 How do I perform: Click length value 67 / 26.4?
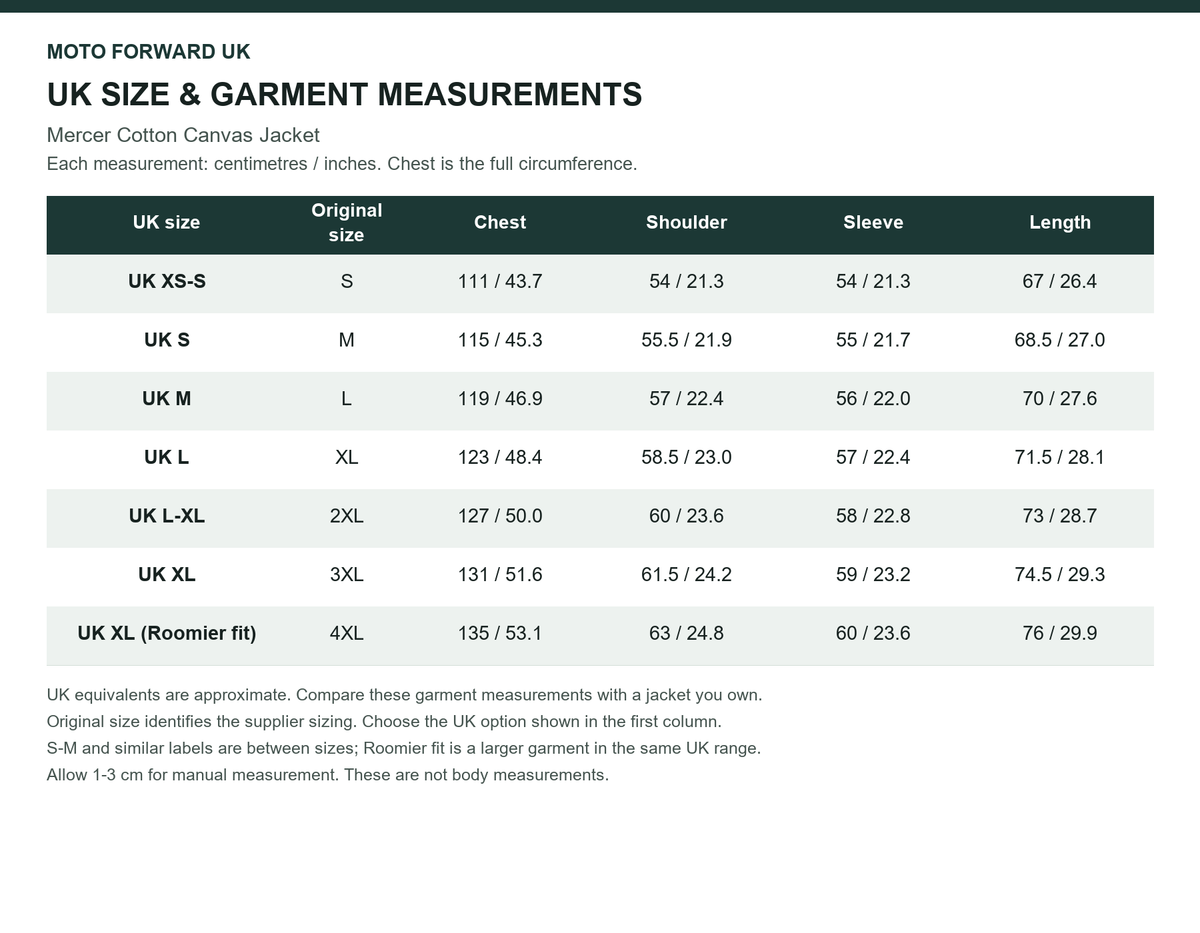(x=1060, y=281)
